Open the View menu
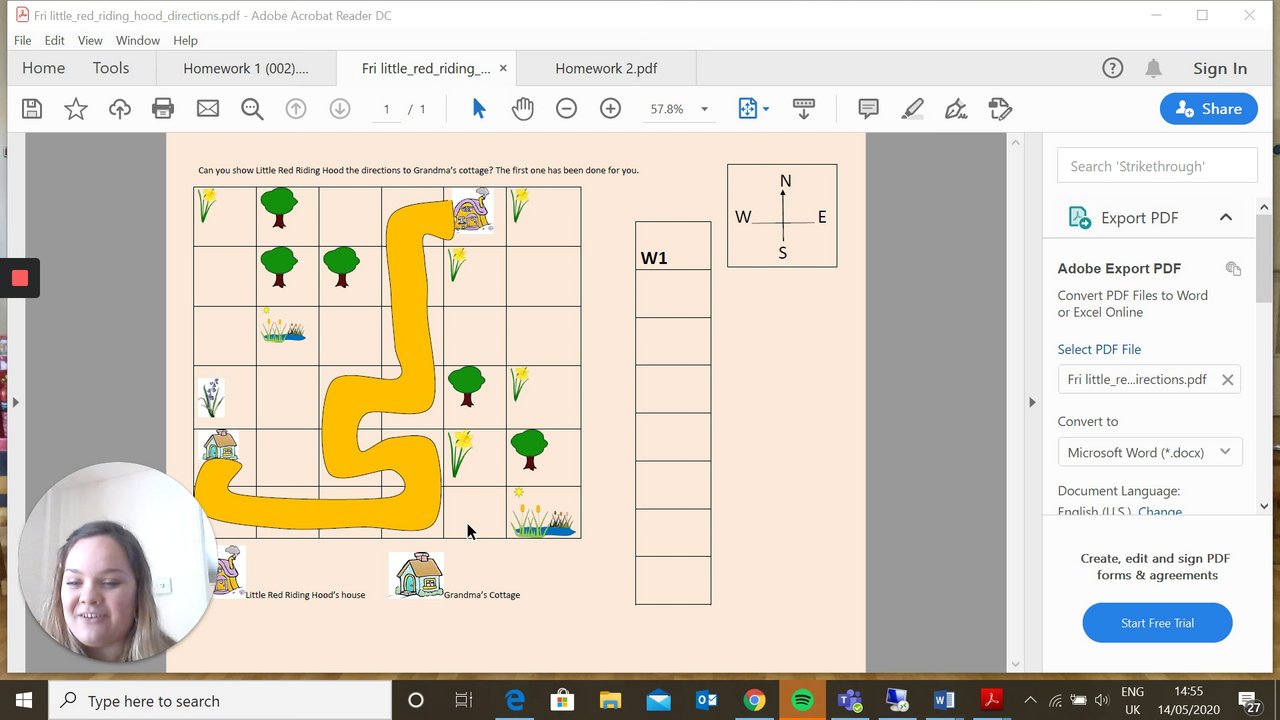The height and width of the screenshot is (720, 1280). click(90, 40)
